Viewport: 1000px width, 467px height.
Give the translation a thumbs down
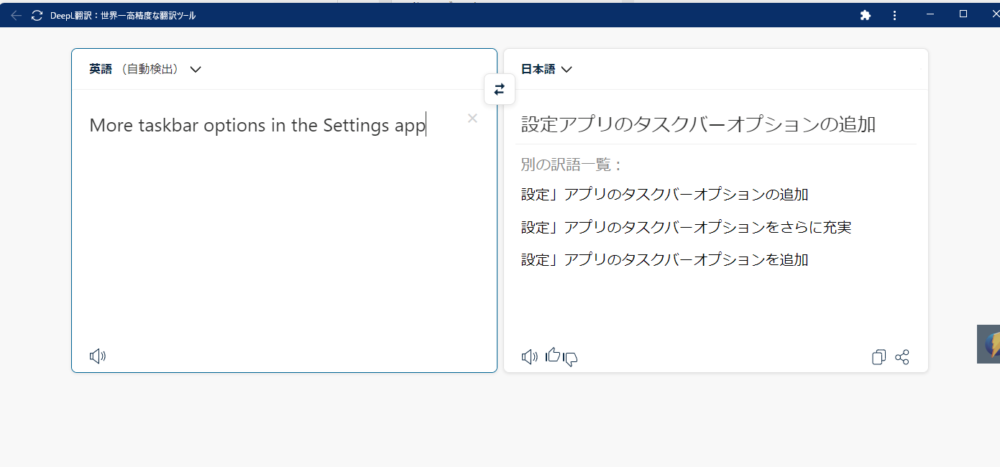point(571,359)
